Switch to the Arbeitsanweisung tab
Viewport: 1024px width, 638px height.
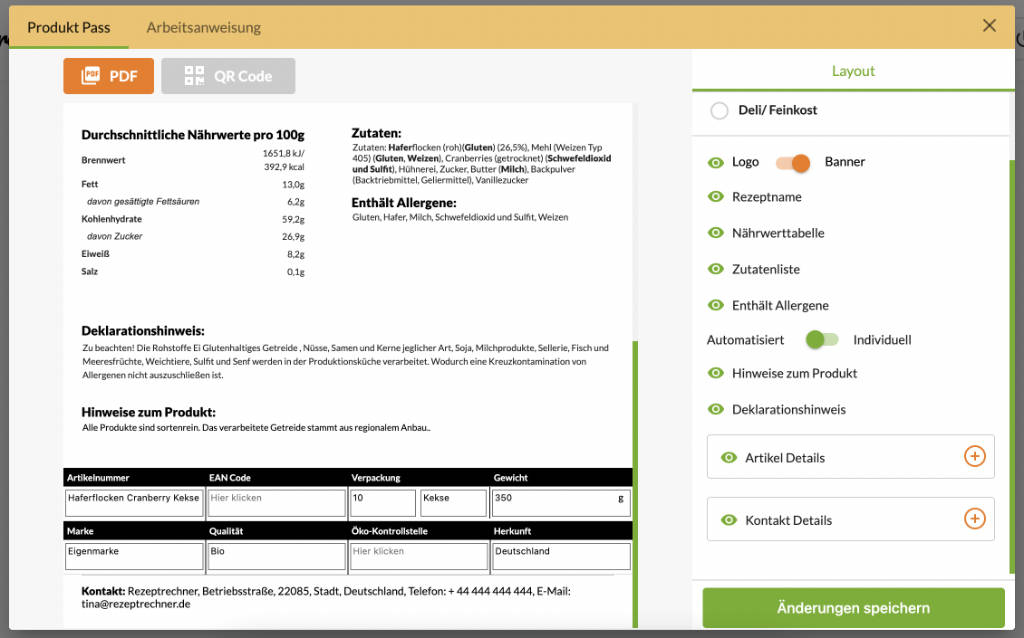tap(203, 28)
